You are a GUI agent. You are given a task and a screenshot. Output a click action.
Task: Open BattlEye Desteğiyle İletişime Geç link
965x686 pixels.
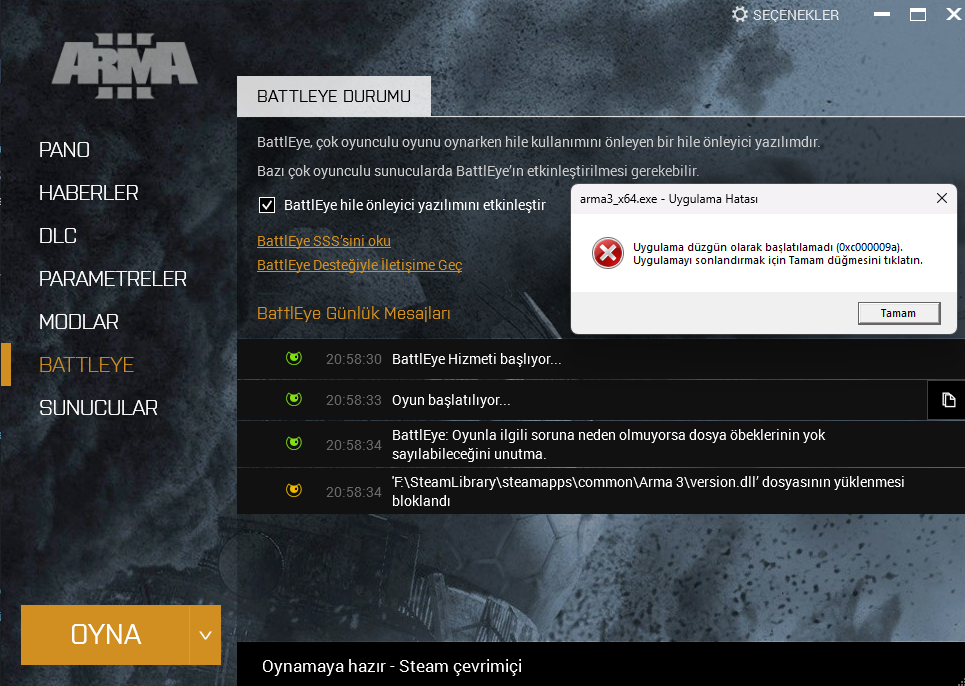point(359,265)
